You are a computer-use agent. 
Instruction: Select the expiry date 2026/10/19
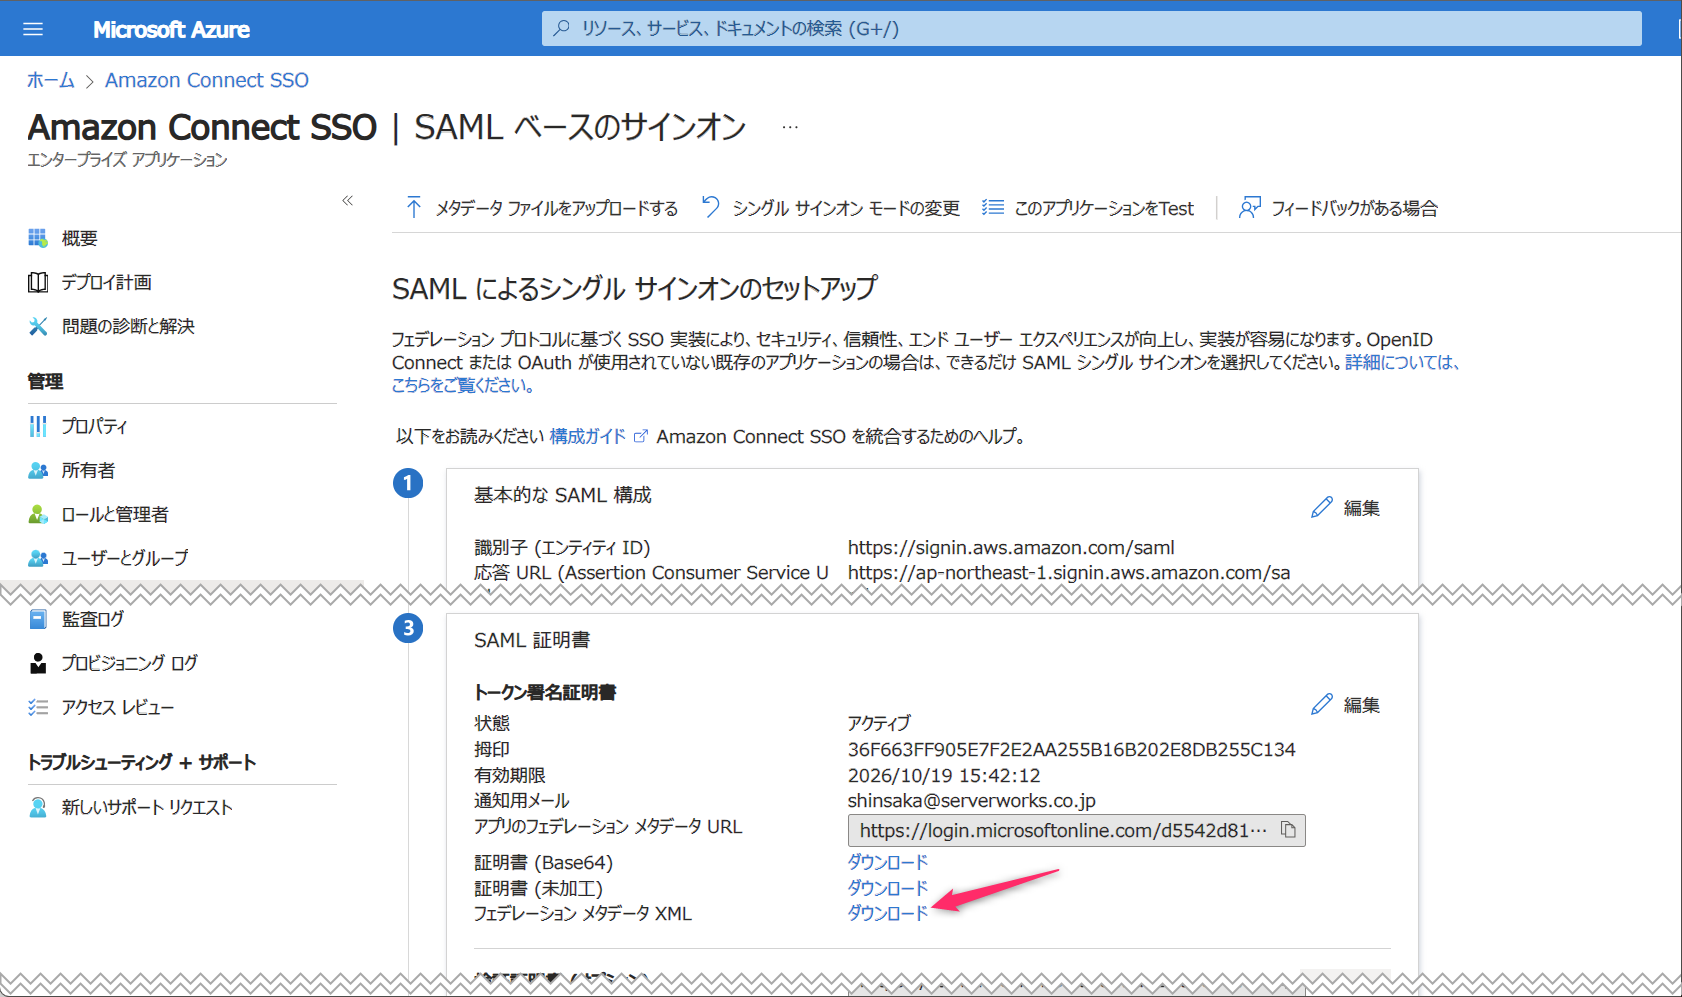point(944,775)
